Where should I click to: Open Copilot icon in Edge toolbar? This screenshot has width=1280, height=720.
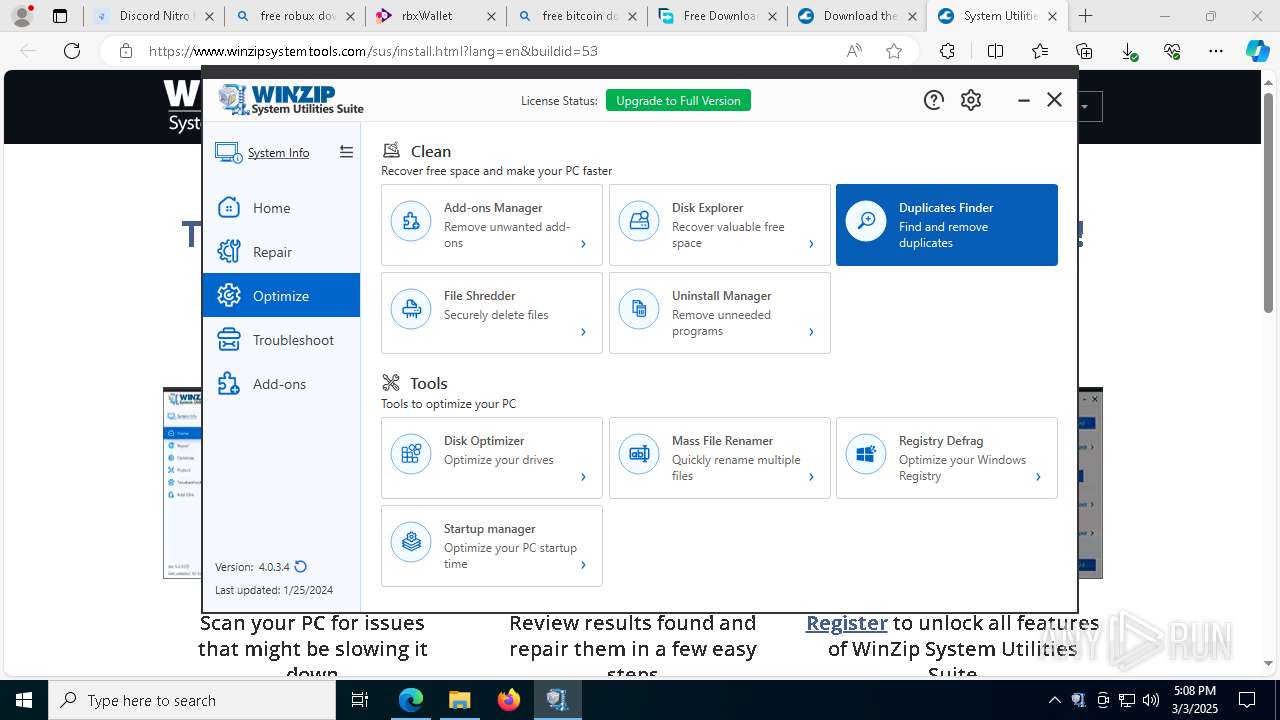pos(1257,51)
